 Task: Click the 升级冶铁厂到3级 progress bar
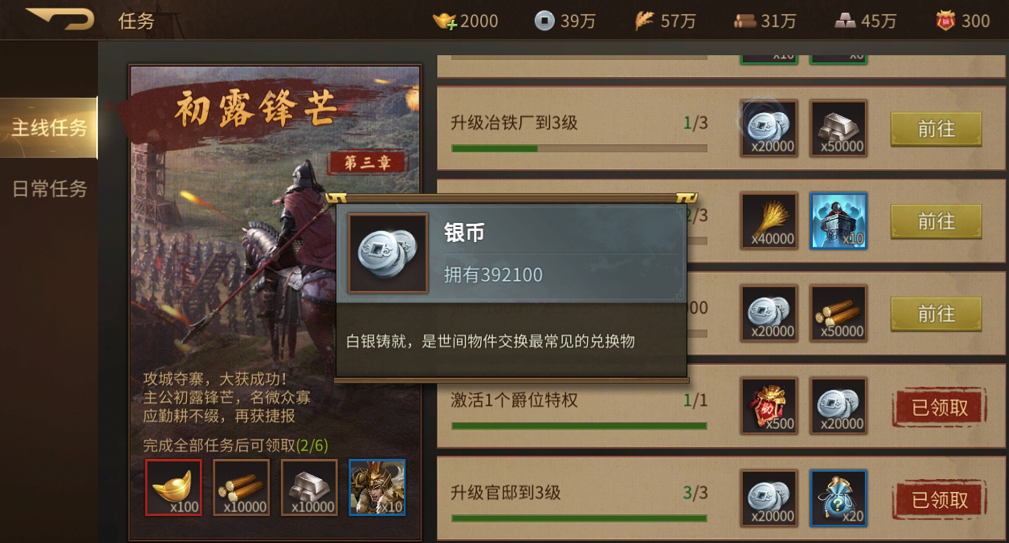[579, 149]
